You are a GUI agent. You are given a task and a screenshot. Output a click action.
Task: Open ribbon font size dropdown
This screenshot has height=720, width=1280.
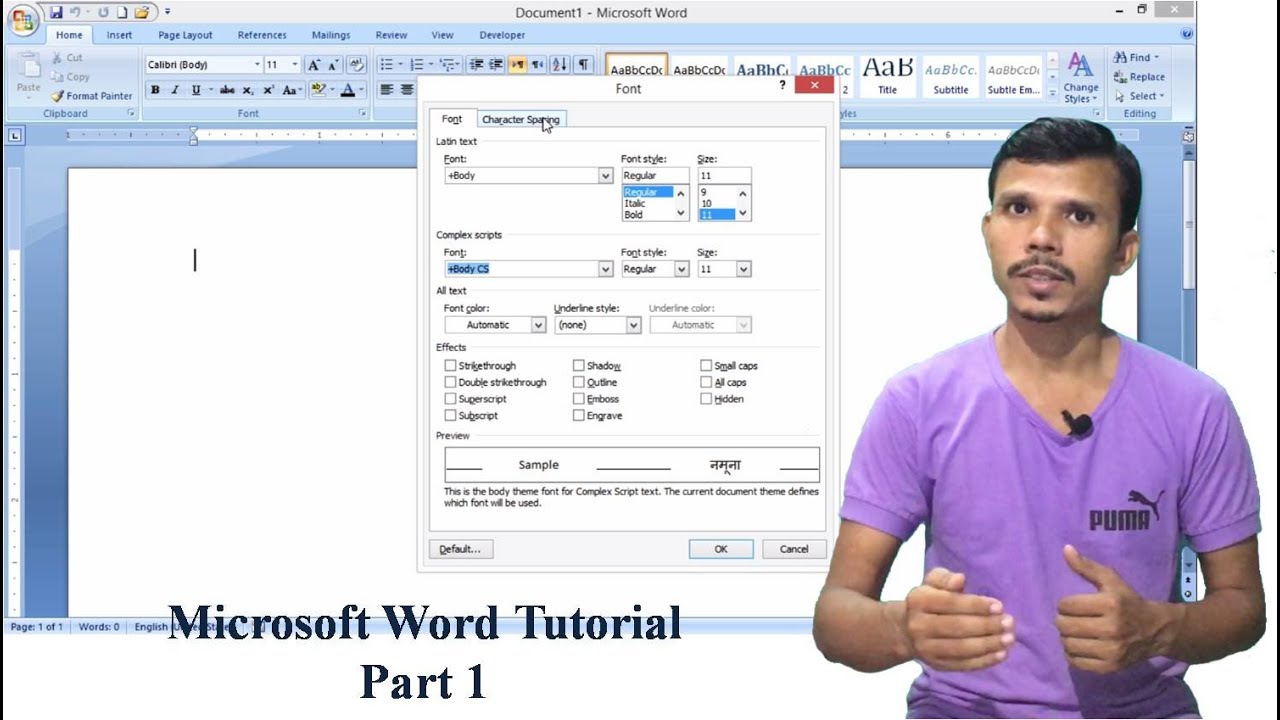[x=294, y=65]
